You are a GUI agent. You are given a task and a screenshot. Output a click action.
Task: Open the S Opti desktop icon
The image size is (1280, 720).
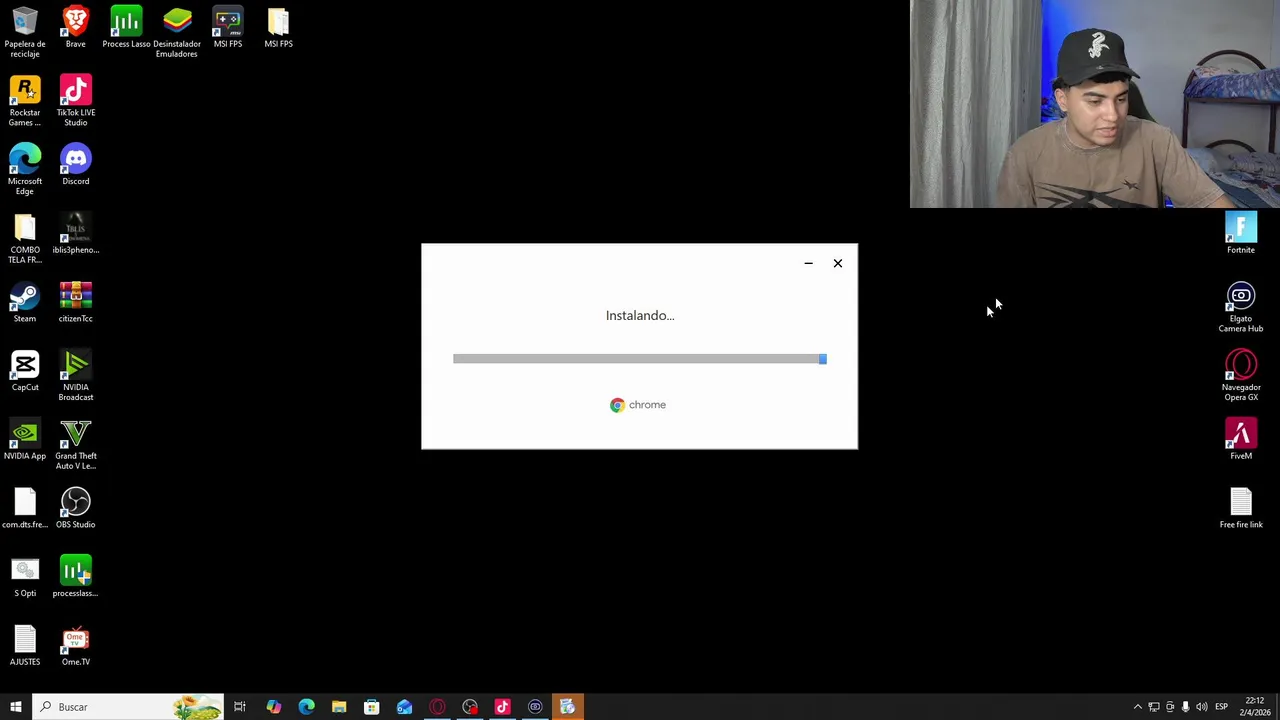point(25,577)
